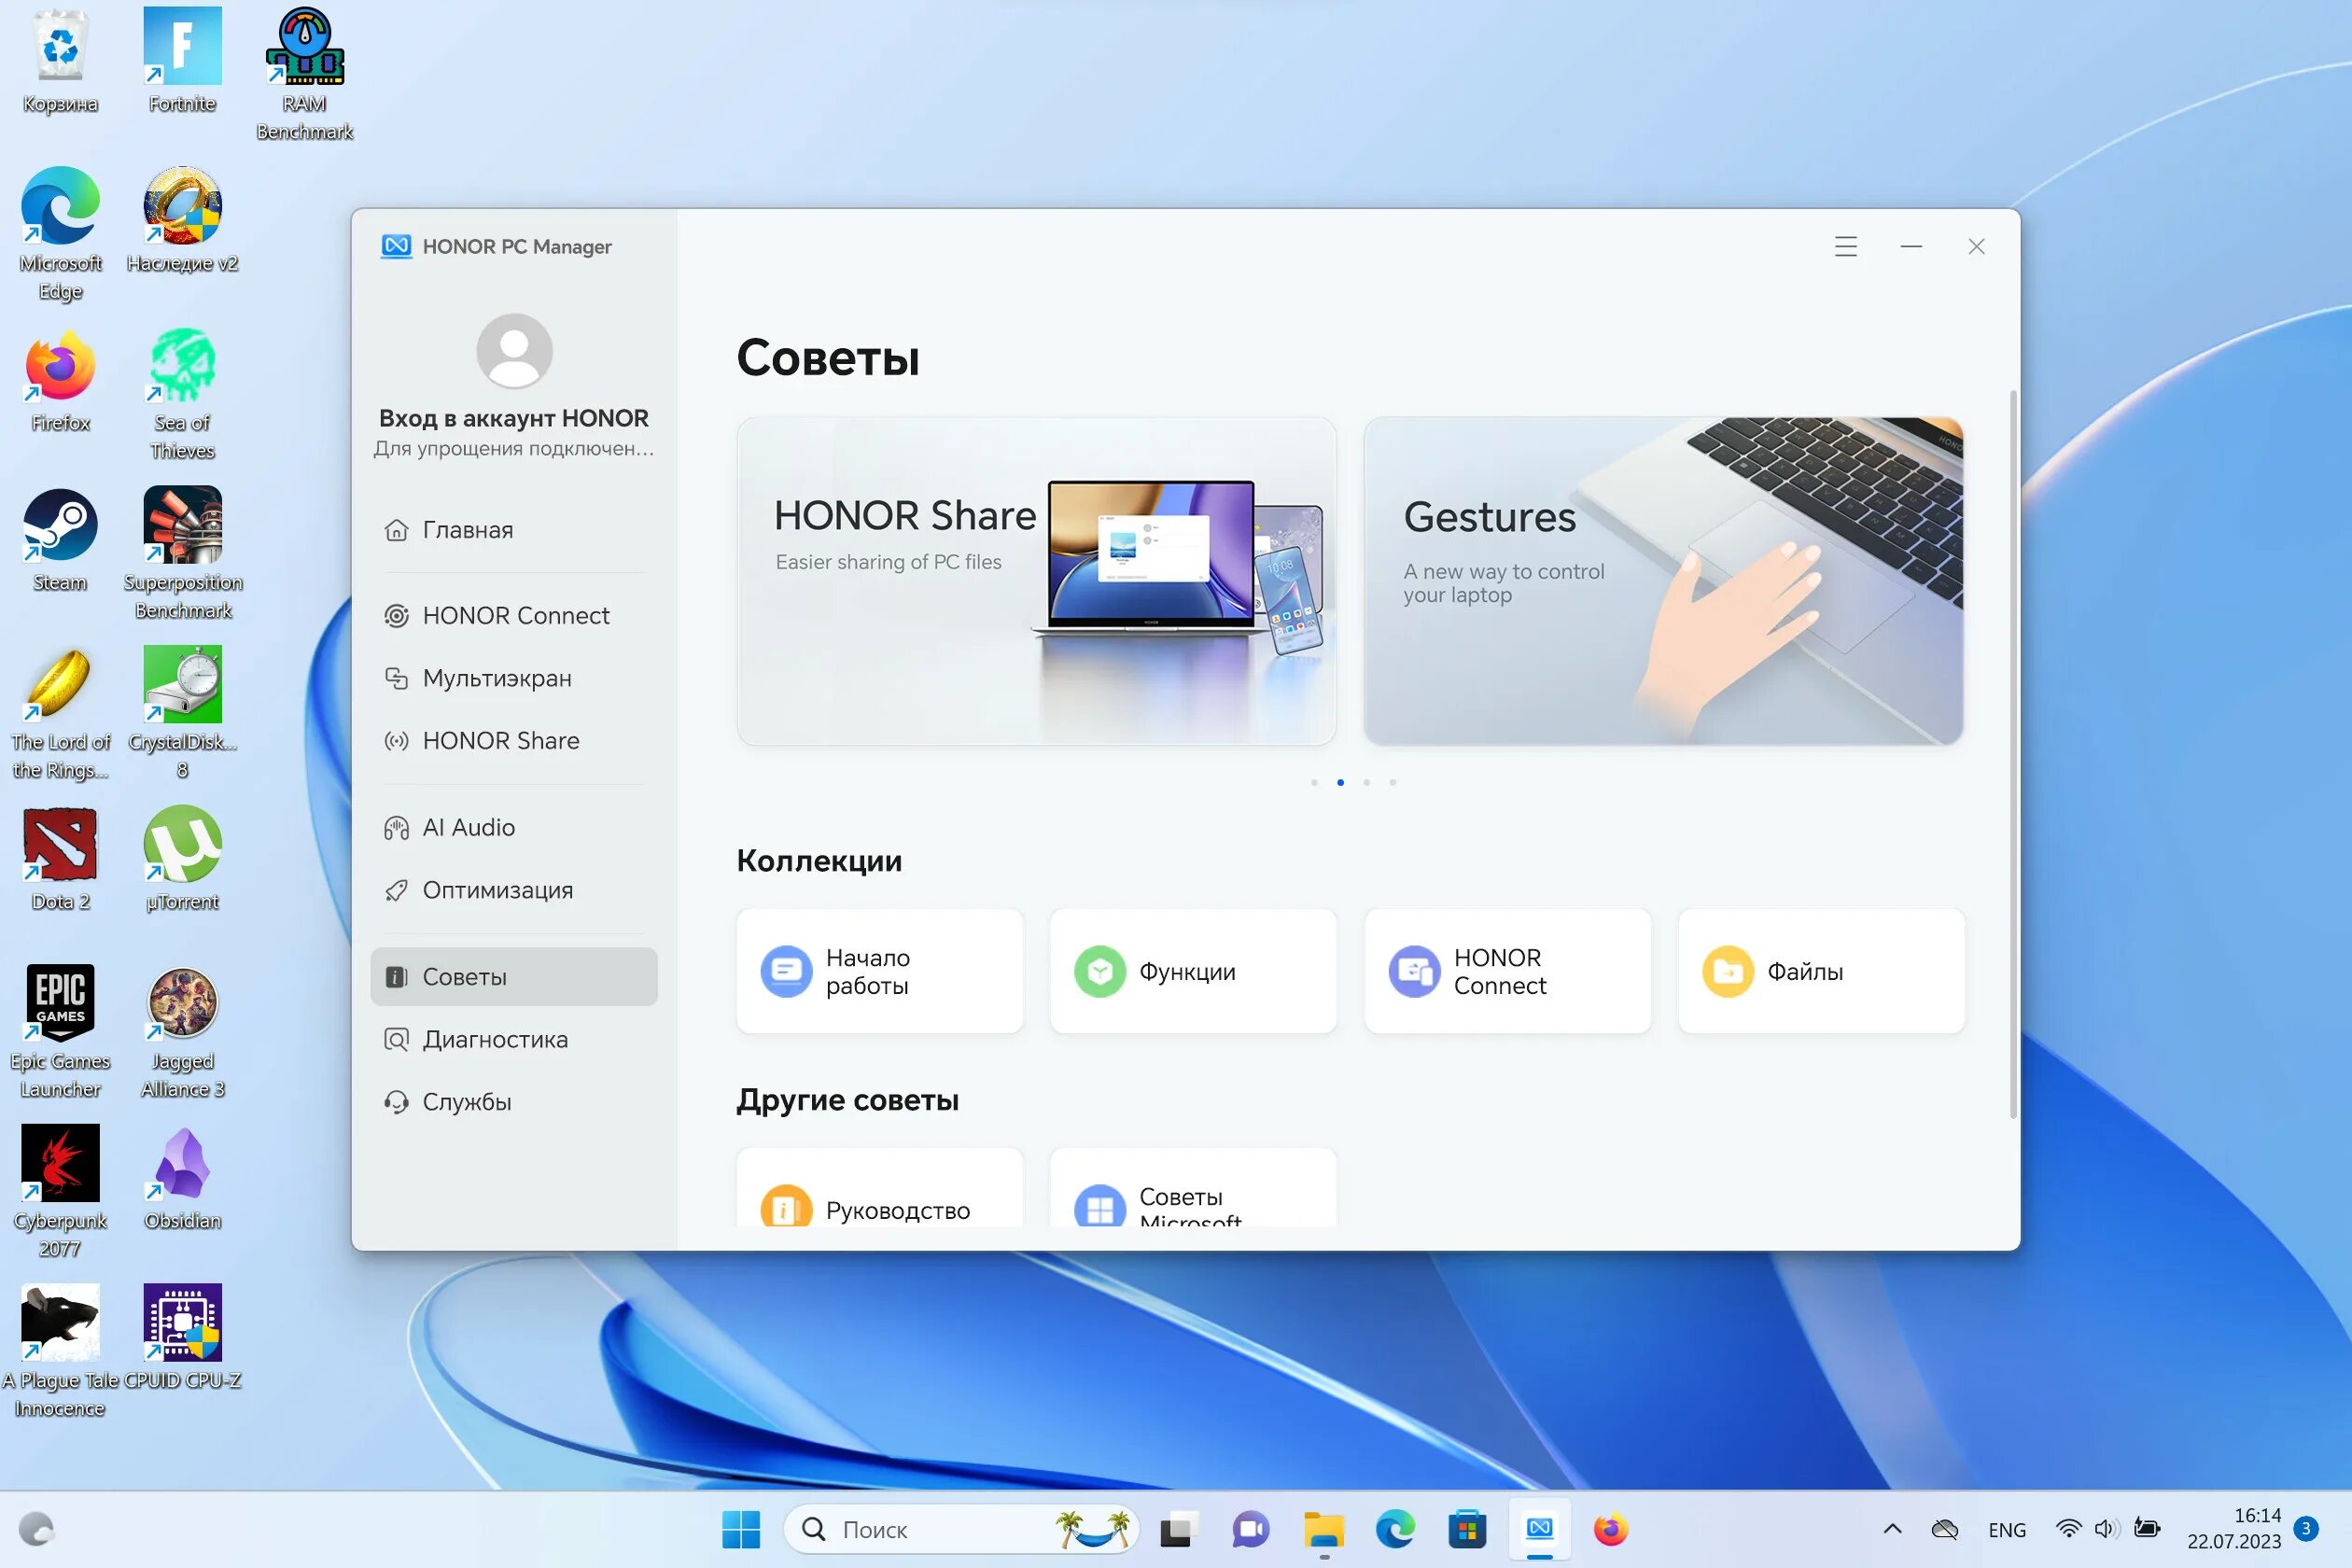Scroll to next tip carousel slide
This screenshot has height=1568, width=2352.
(x=1366, y=782)
